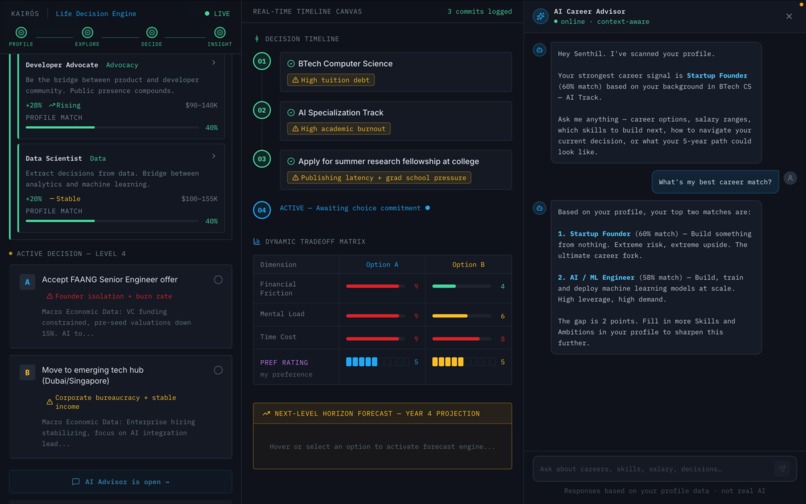Click the High academic burnout warning tag

point(339,129)
